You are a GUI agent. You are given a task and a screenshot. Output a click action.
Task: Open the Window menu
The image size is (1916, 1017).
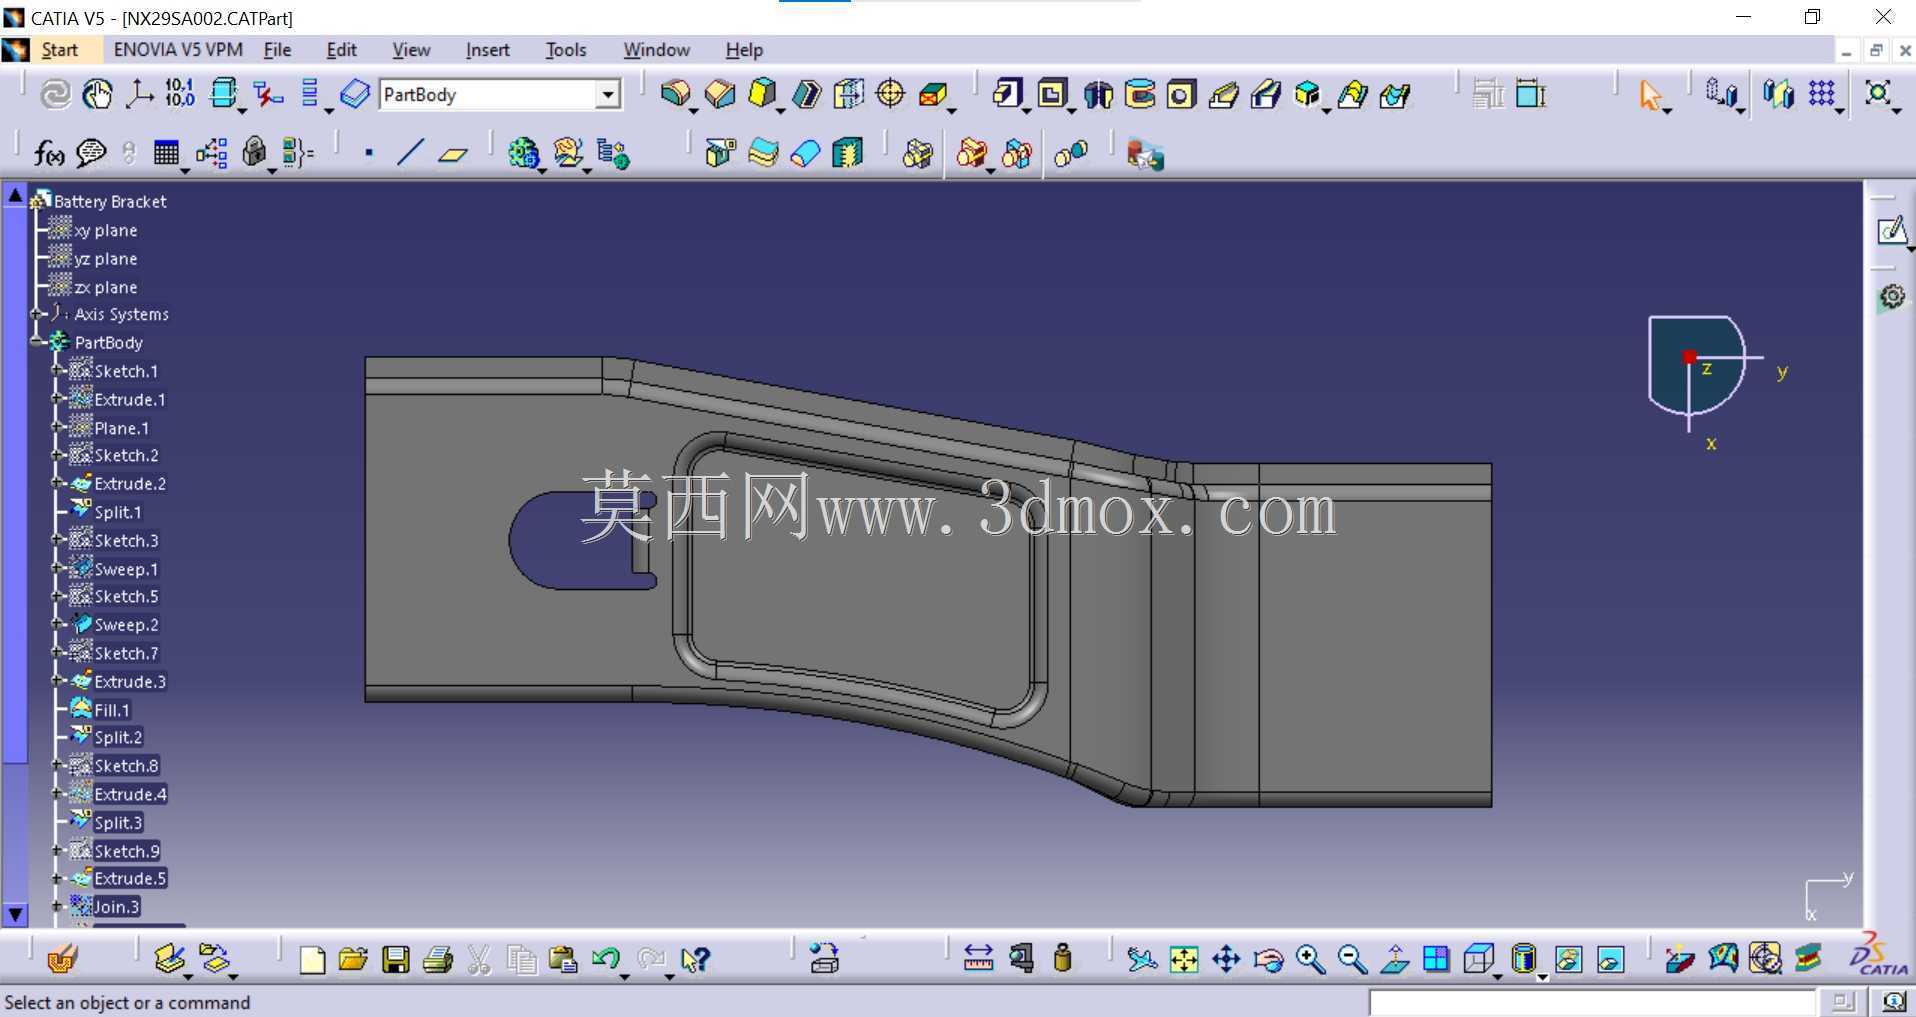(656, 50)
